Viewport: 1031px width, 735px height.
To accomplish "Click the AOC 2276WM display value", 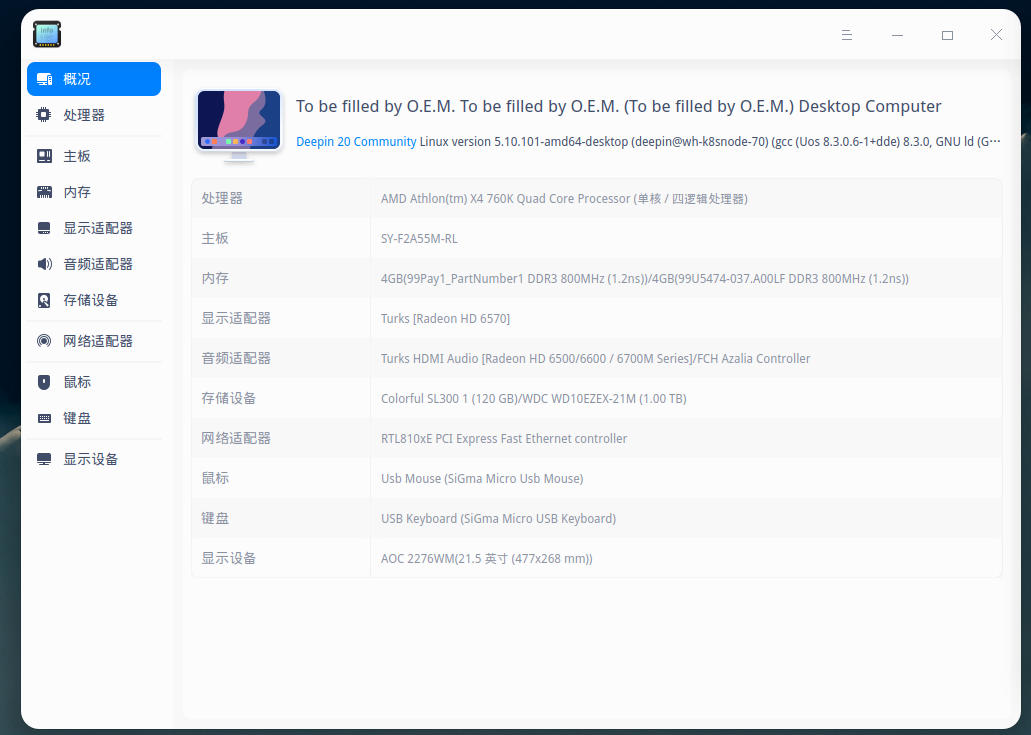I will [487, 559].
